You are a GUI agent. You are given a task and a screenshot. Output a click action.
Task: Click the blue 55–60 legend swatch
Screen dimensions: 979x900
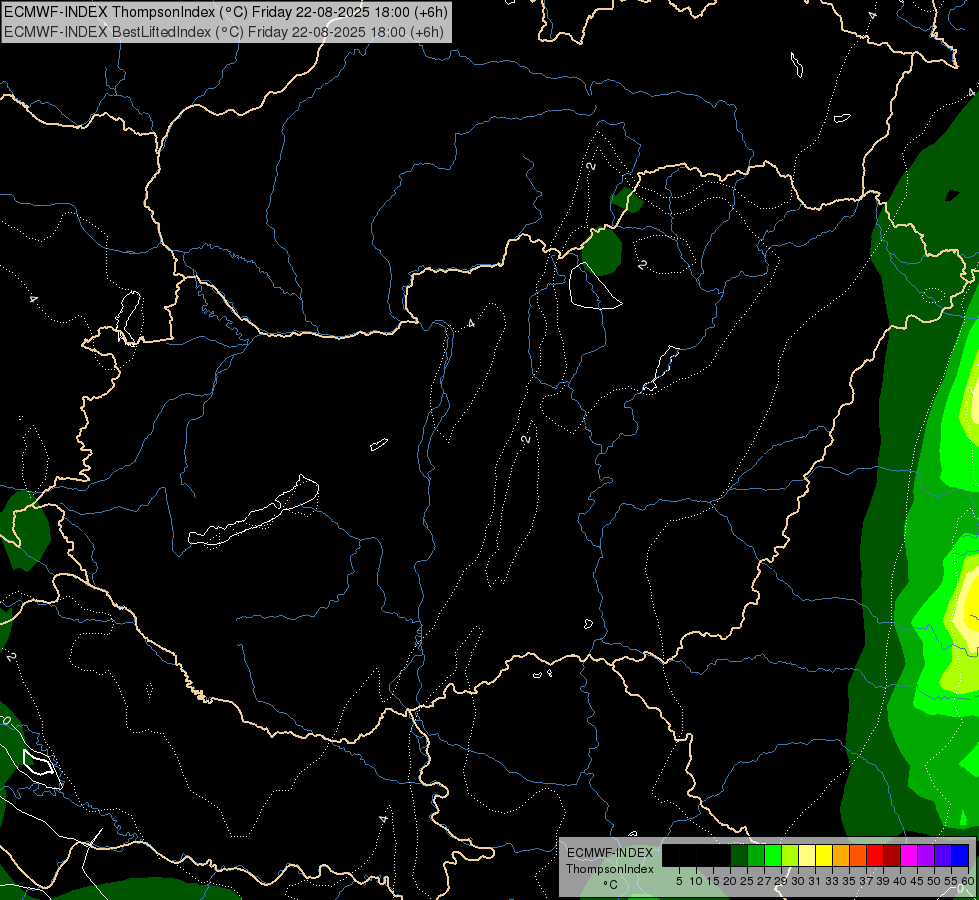960,855
